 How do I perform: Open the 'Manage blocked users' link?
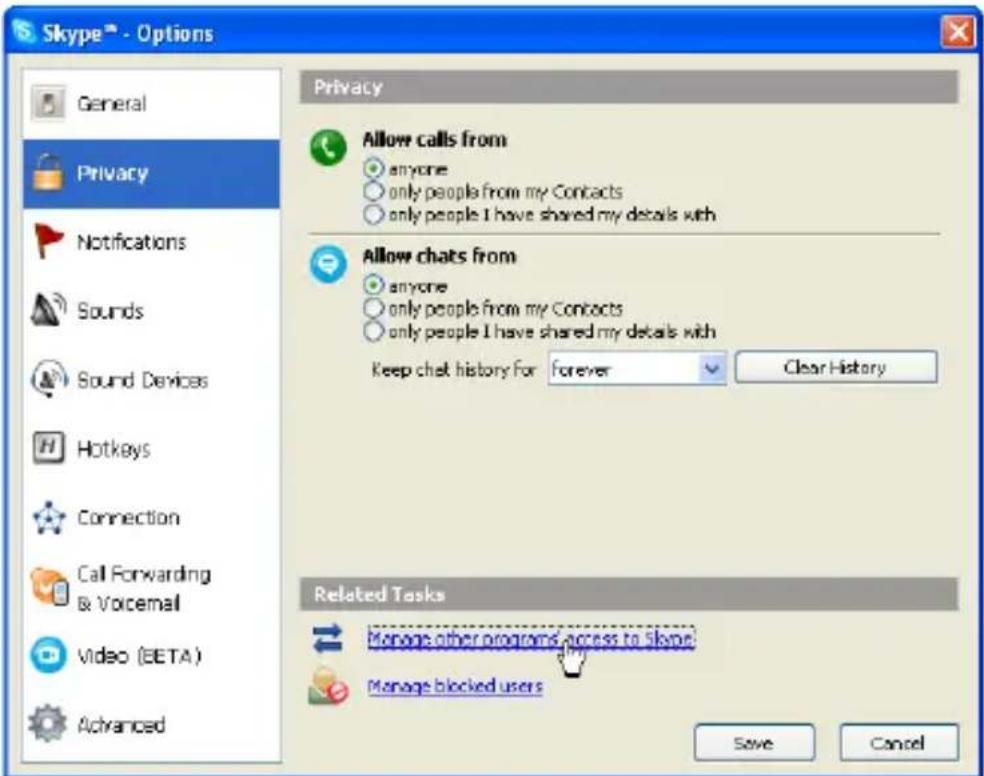tap(455, 686)
